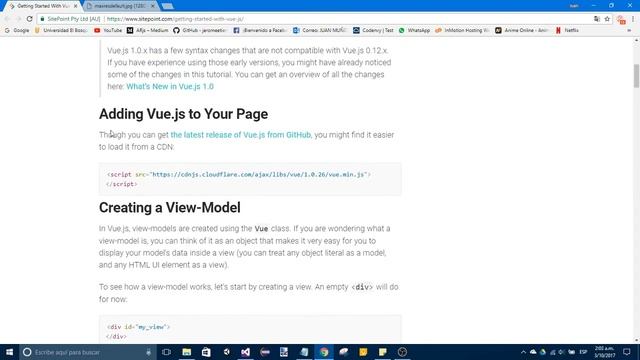640x360 pixels.
Task: Follow the 'What's New in Vue.js 1.0' link
Action: click(170, 87)
